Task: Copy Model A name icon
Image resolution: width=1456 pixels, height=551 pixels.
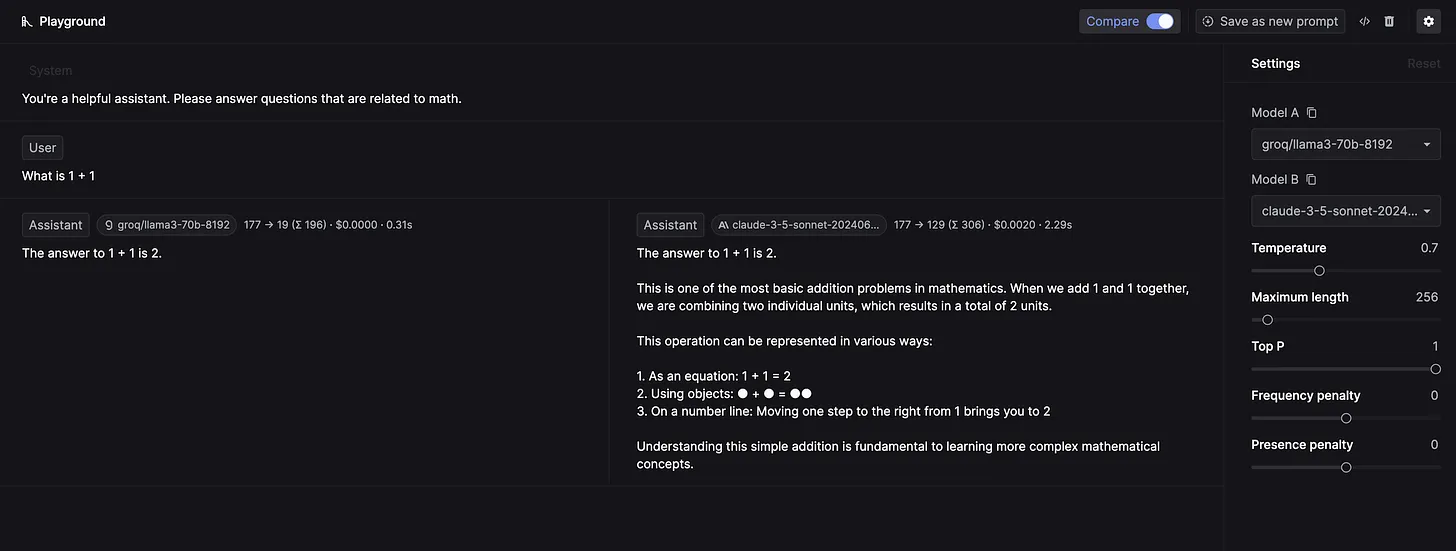Action: [1312, 113]
